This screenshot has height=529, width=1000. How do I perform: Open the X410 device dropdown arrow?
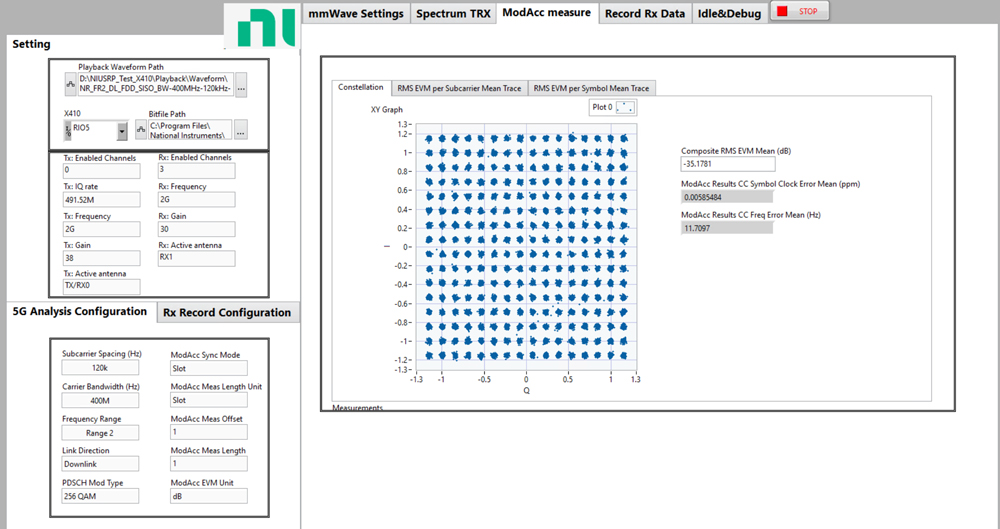pos(122,130)
